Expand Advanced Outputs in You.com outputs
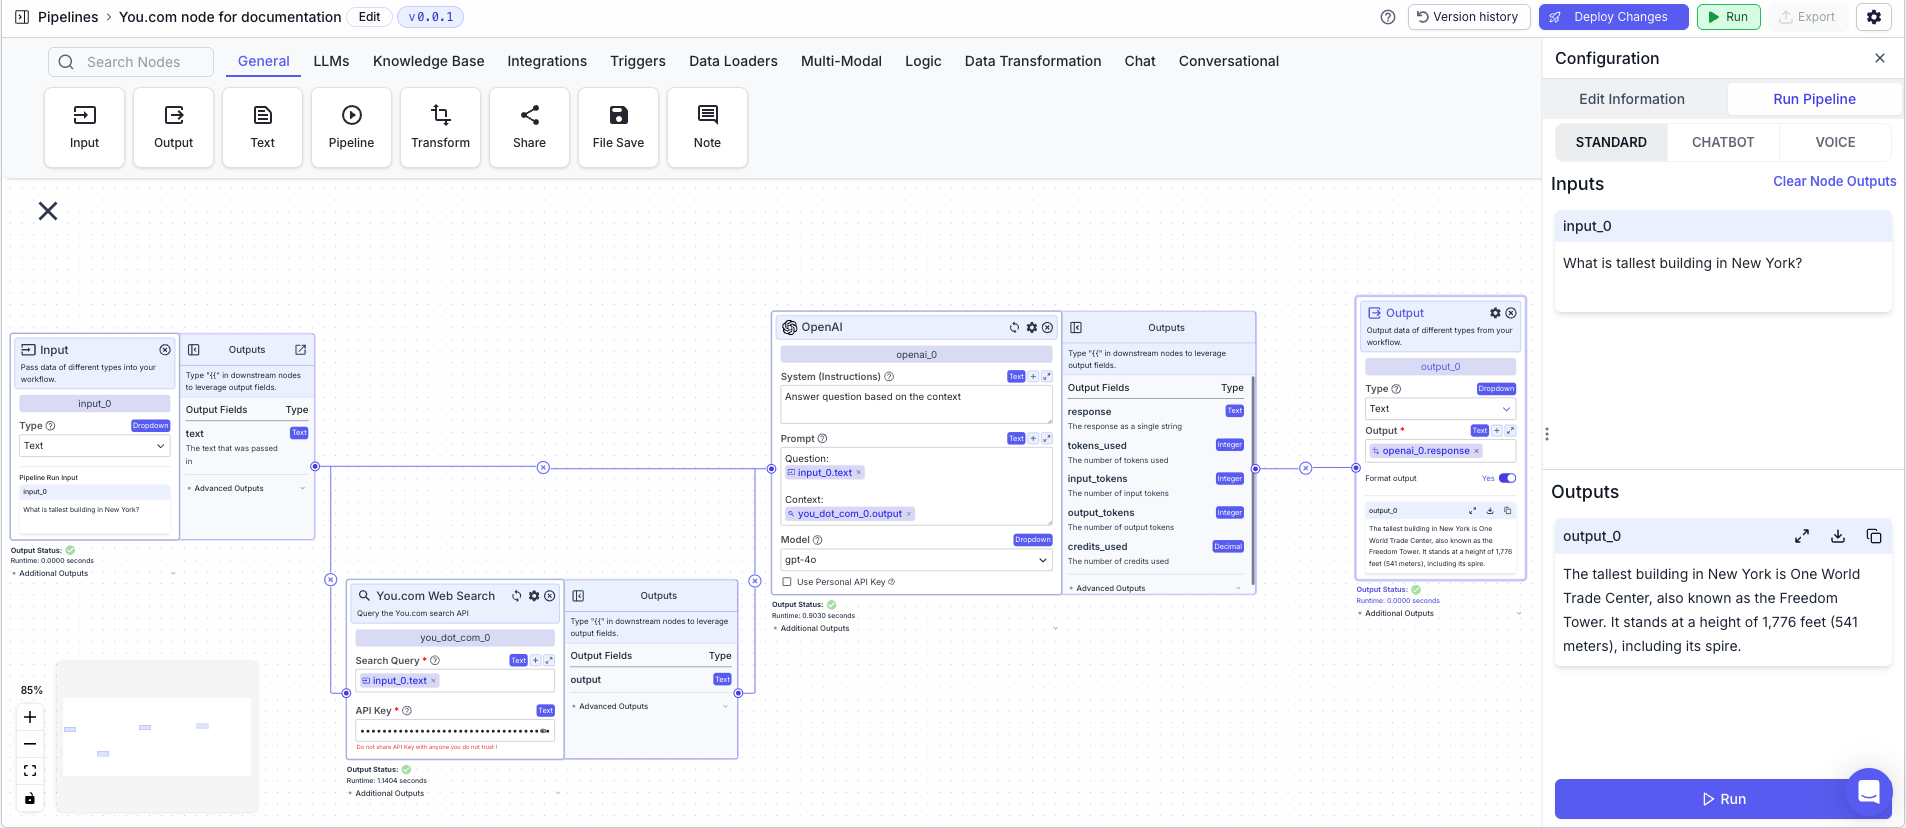1906x828 pixels. pos(649,706)
